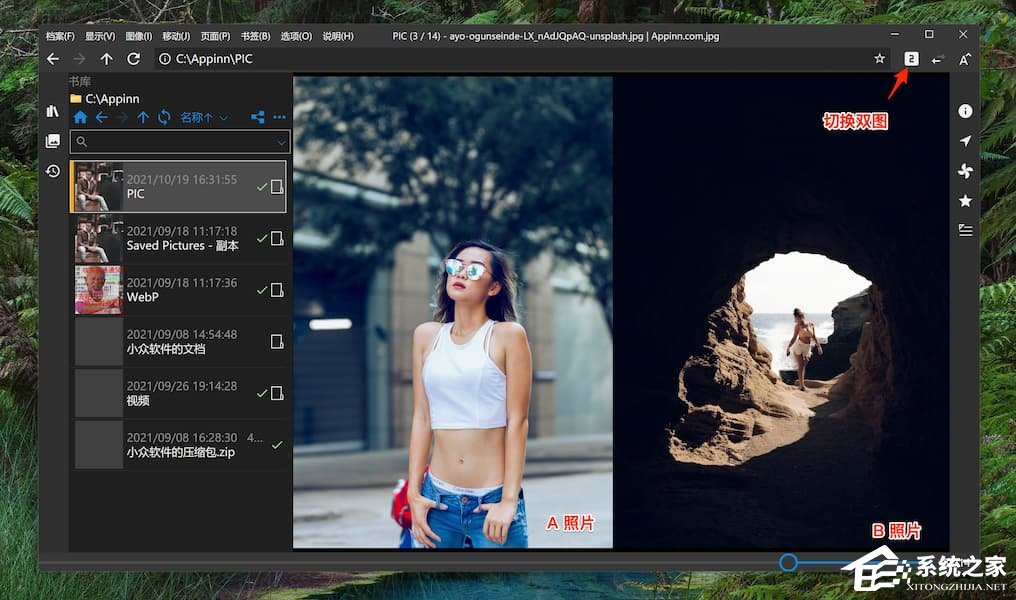Click the right photo of the cave

[x=781, y=312]
